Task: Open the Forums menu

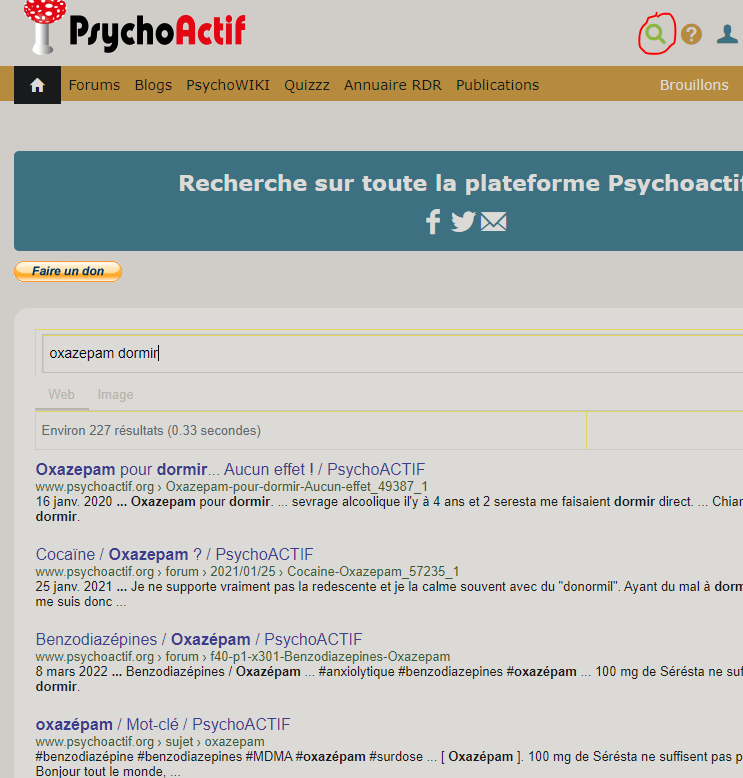Action: 94,85
